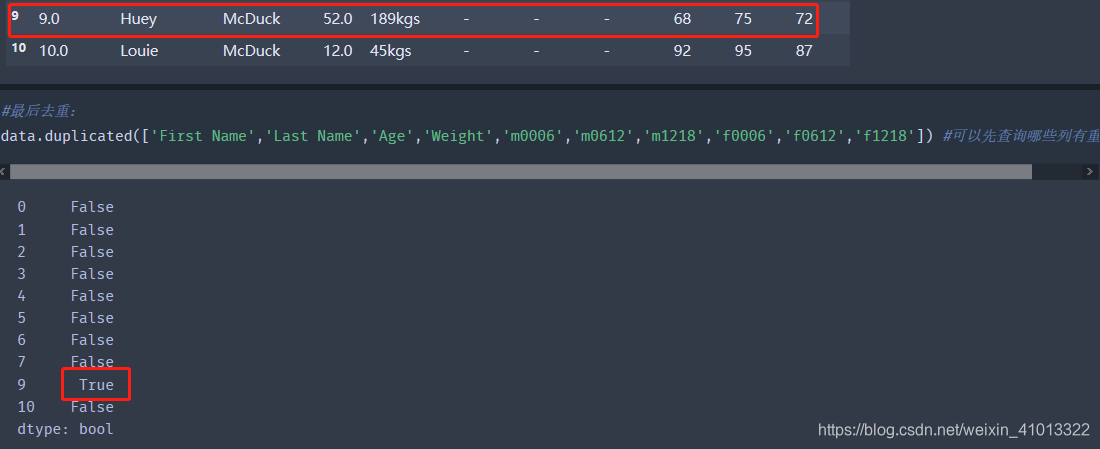Click 'McDuck' in the Huey row
Image resolution: width=1100 pixels, height=449 pixels.
tap(251, 19)
